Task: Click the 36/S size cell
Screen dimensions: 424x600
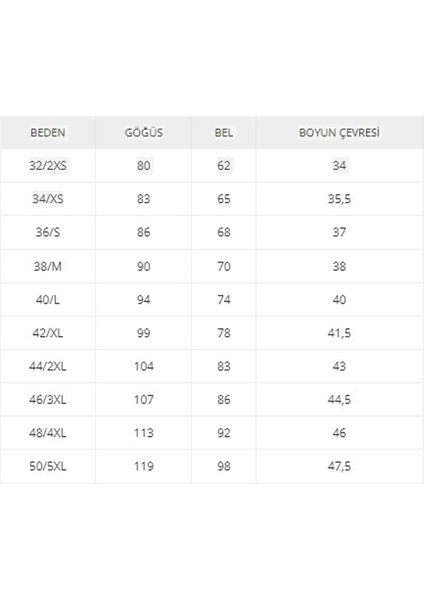Action: [48, 232]
